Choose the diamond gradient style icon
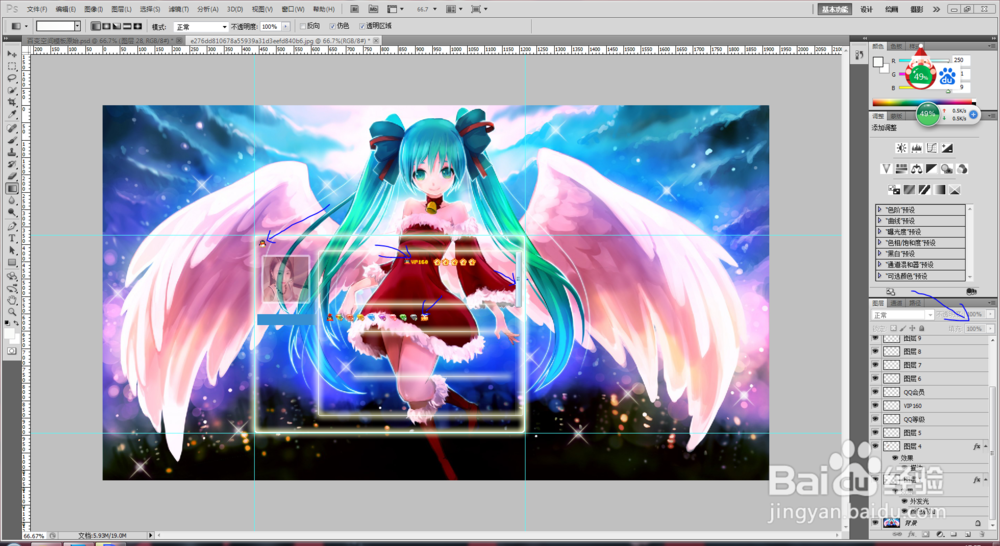The image size is (1000, 546). [137, 26]
